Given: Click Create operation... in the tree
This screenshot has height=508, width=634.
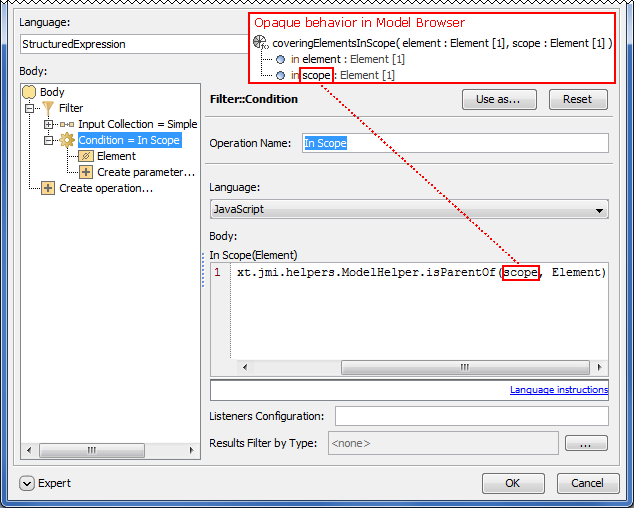Looking at the screenshot, I should pyautogui.click(x=106, y=188).
